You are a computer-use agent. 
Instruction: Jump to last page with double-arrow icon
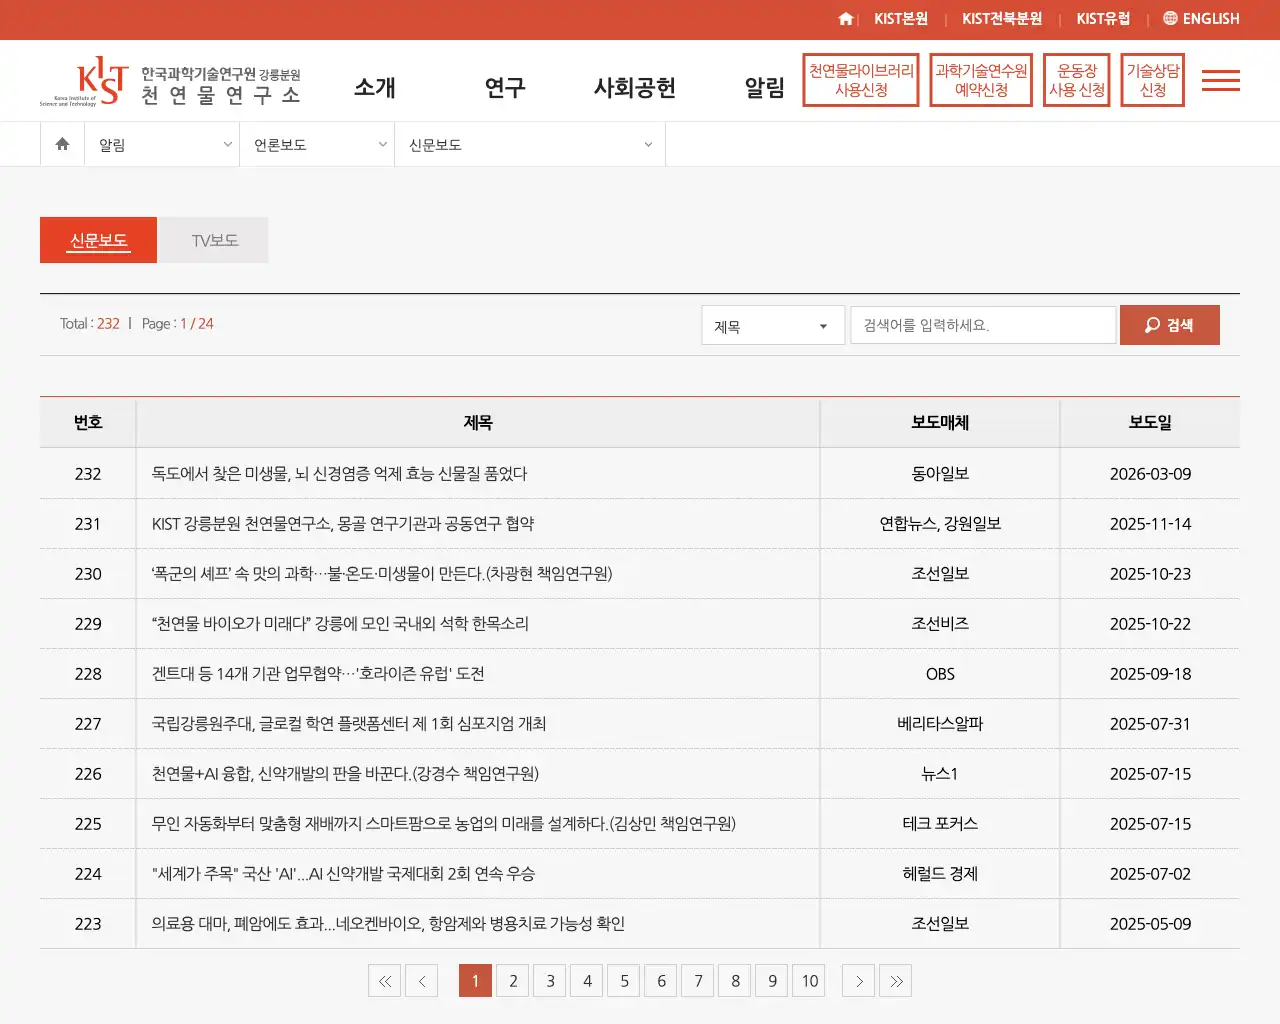coord(895,981)
